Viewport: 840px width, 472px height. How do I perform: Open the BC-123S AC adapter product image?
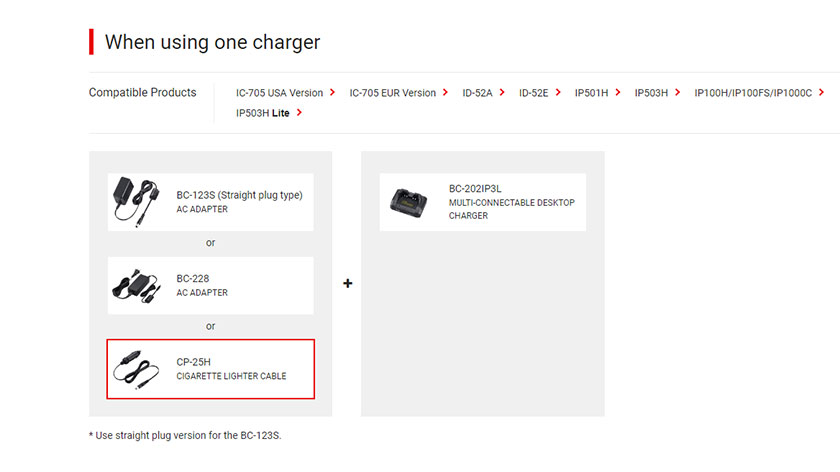tap(137, 202)
